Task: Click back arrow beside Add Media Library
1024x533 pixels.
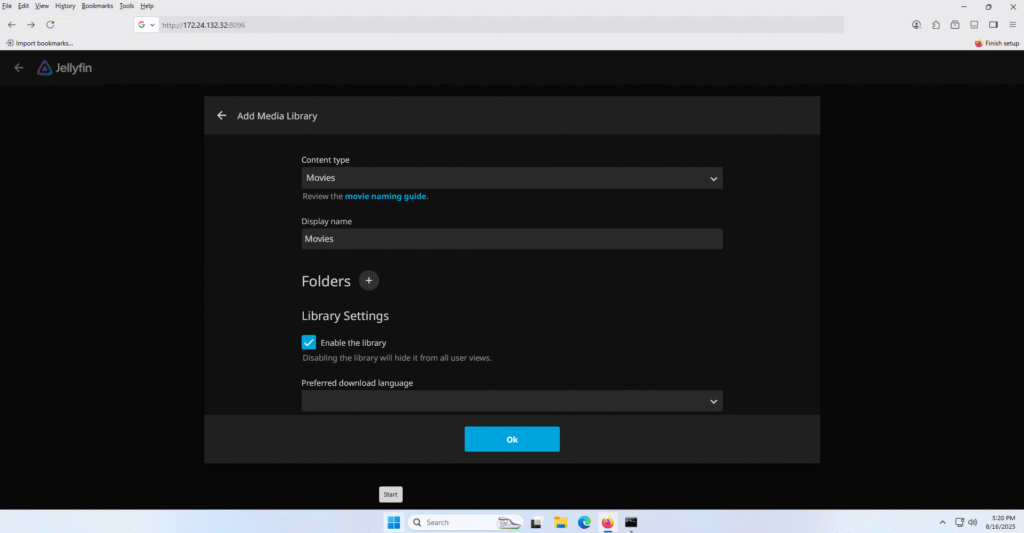Action: click(x=222, y=116)
